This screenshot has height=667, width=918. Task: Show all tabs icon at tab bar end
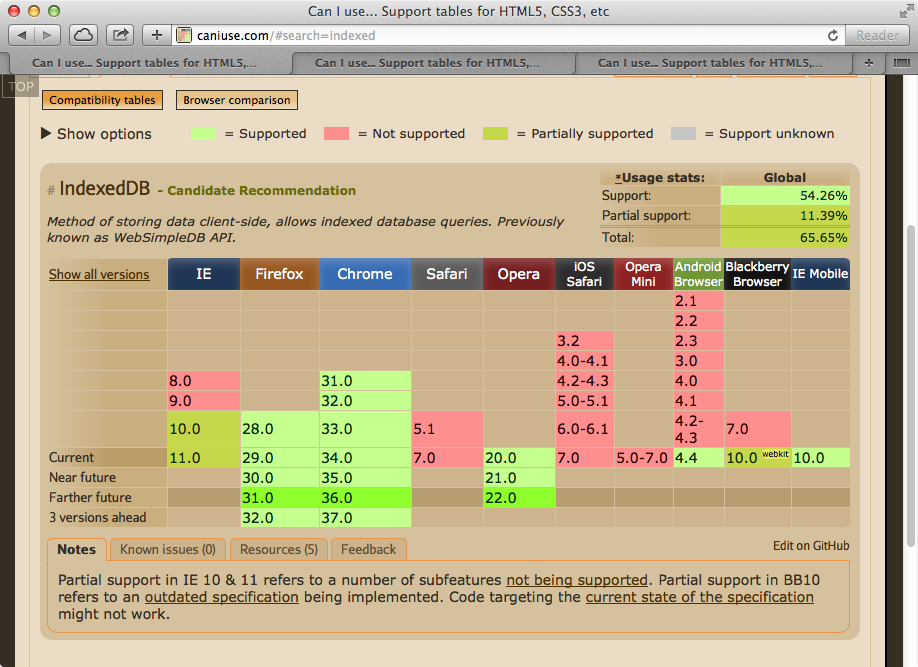902,63
